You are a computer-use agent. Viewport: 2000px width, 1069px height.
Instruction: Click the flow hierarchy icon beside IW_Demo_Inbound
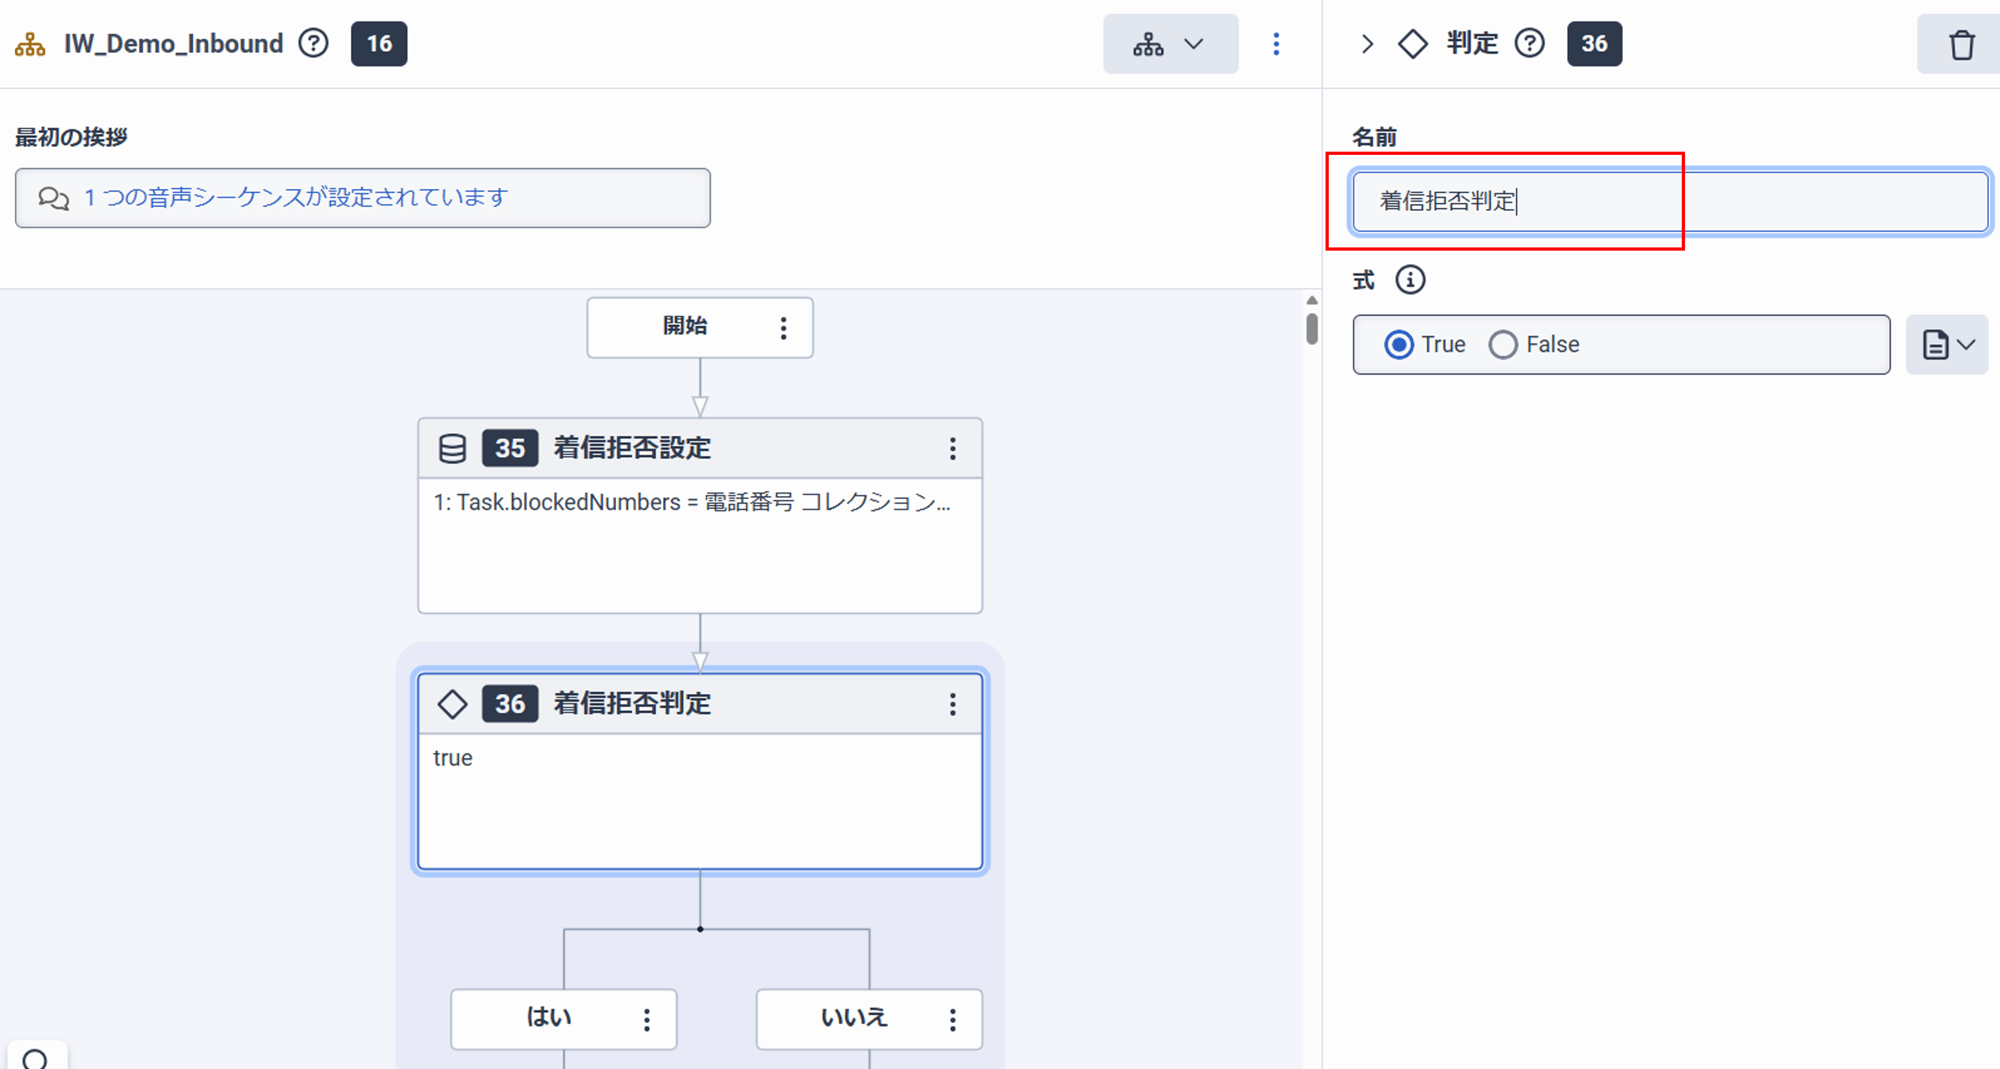[30, 44]
